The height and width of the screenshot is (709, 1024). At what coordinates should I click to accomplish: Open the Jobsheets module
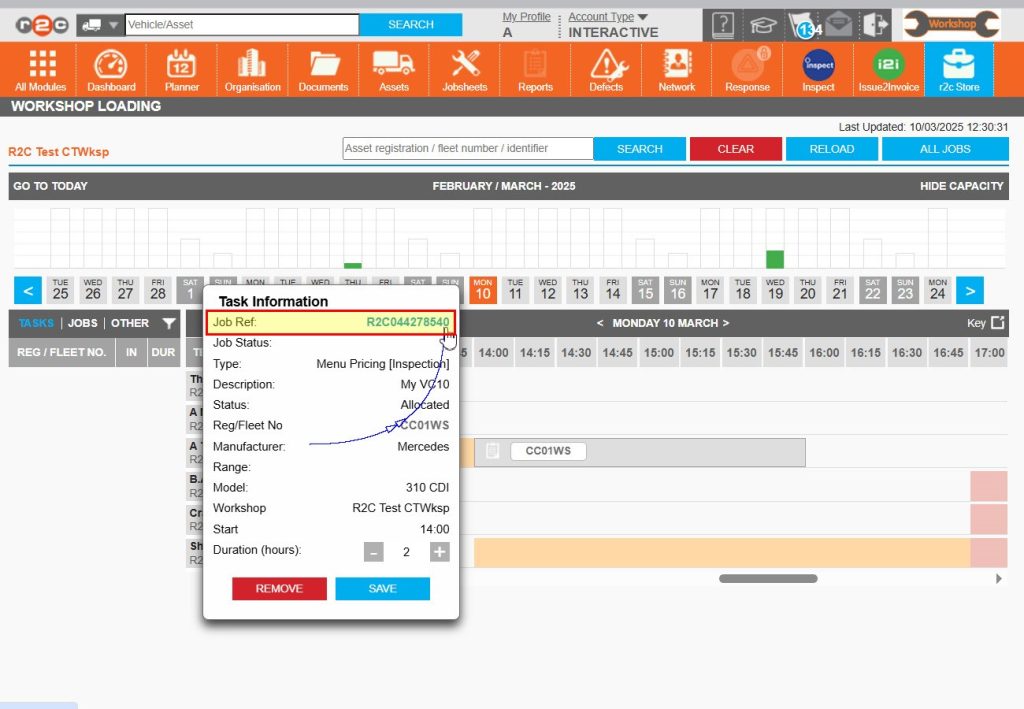[x=464, y=68]
